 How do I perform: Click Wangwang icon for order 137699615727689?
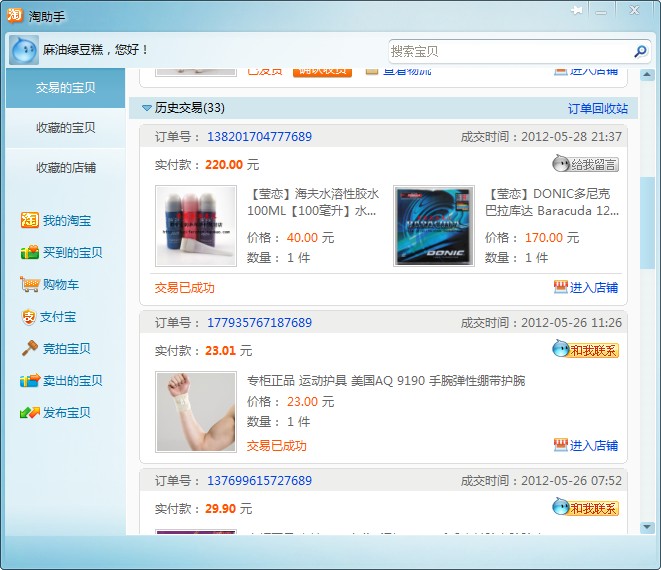[x=561, y=507]
